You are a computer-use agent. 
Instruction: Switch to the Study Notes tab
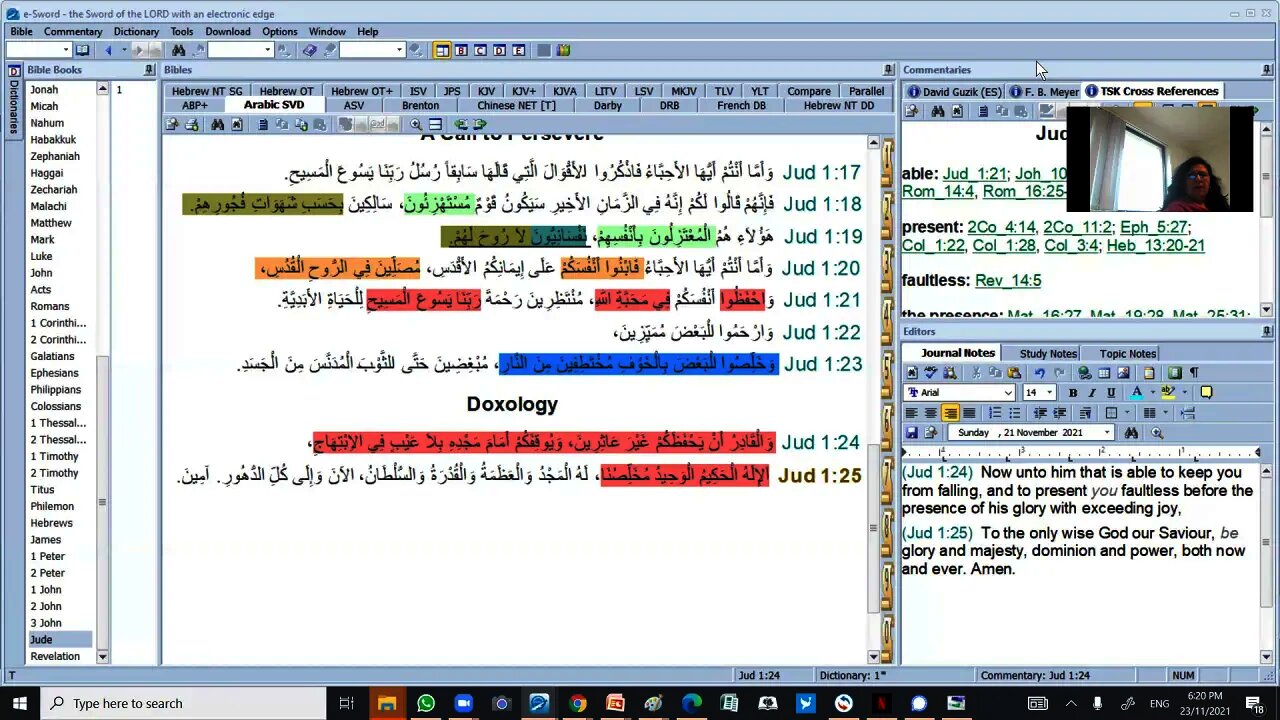1048,353
